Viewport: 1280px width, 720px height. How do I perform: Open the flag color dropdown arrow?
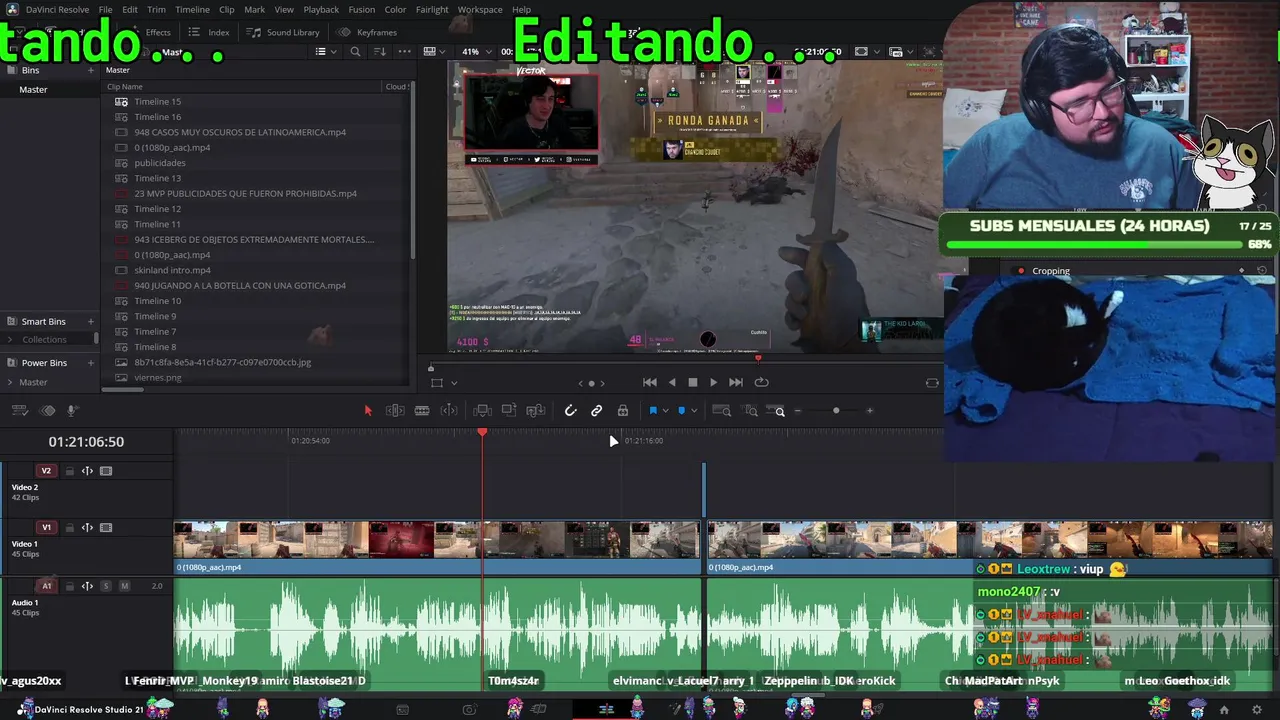point(666,411)
